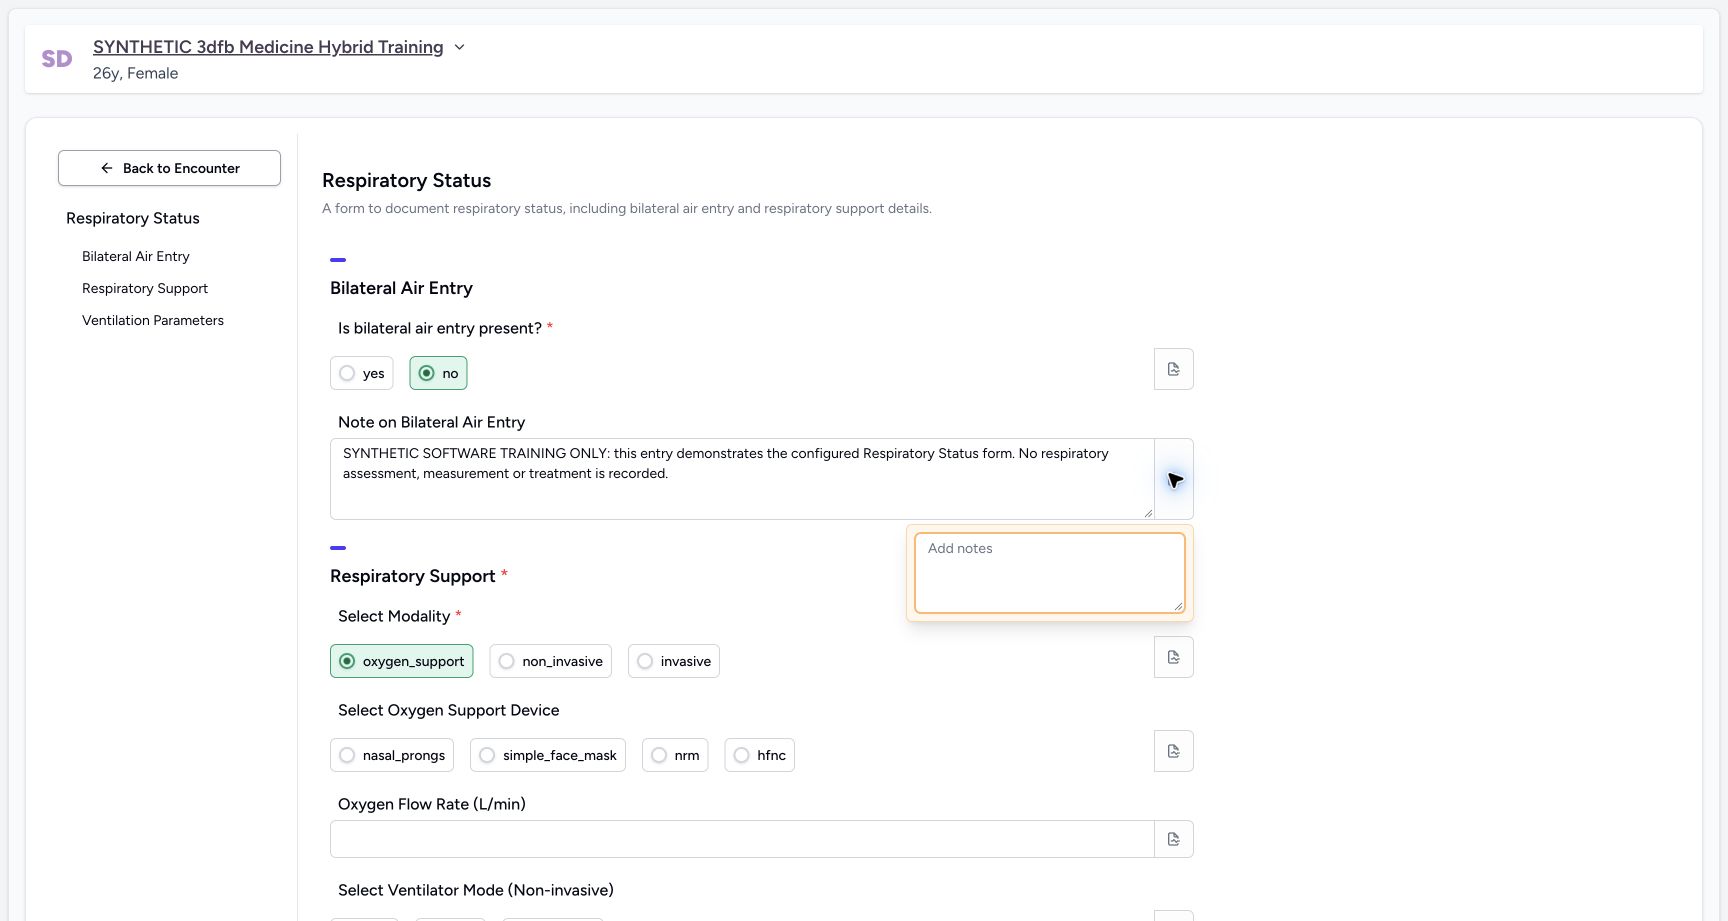Viewport: 1728px width, 921px height.
Task: Jump to Bilateral Air Entry section in sidebar
Action: click(x=136, y=256)
